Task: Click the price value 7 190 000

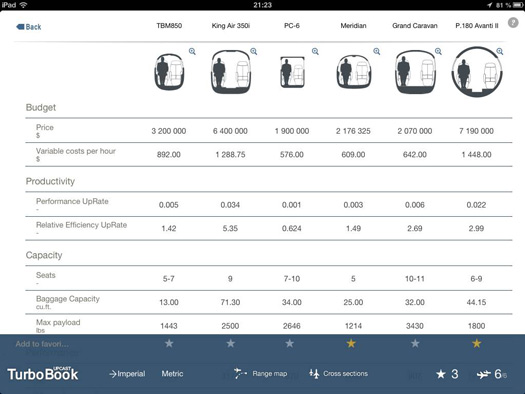Action: tap(476, 131)
